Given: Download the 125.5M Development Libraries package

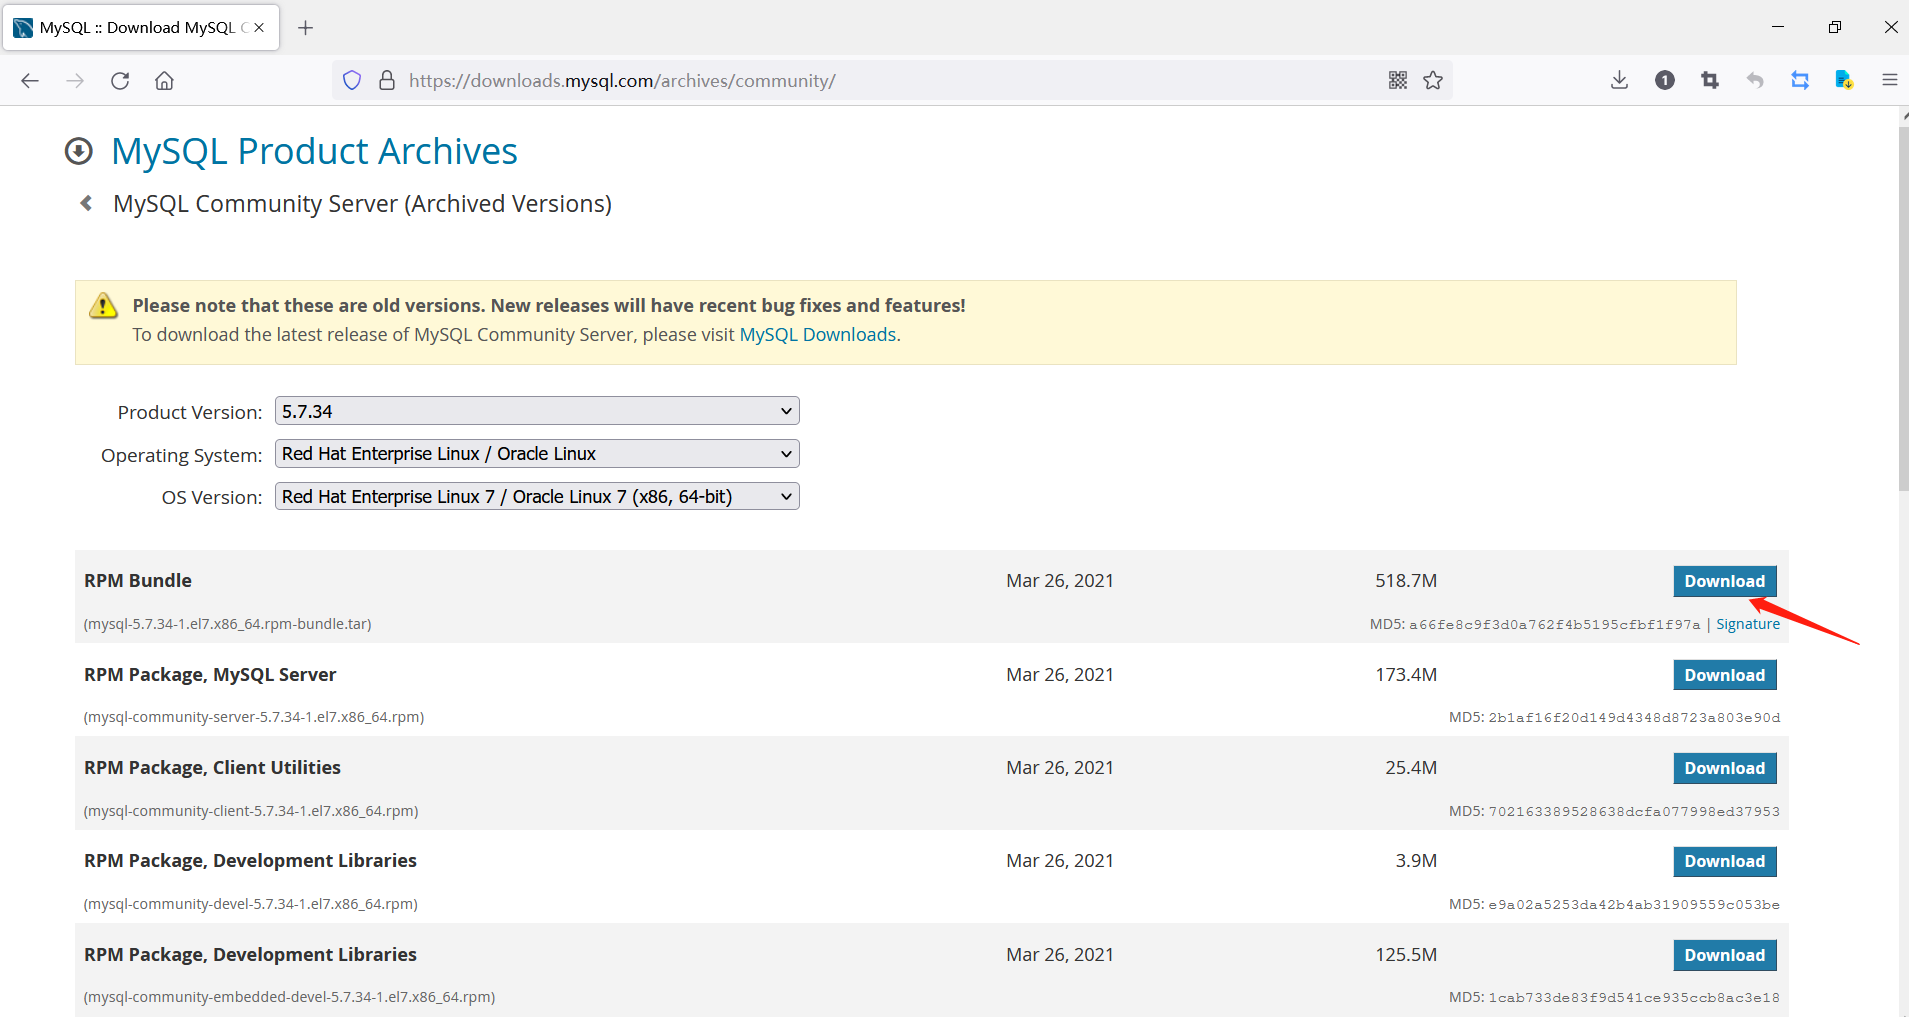Looking at the screenshot, I should pos(1725,955).
